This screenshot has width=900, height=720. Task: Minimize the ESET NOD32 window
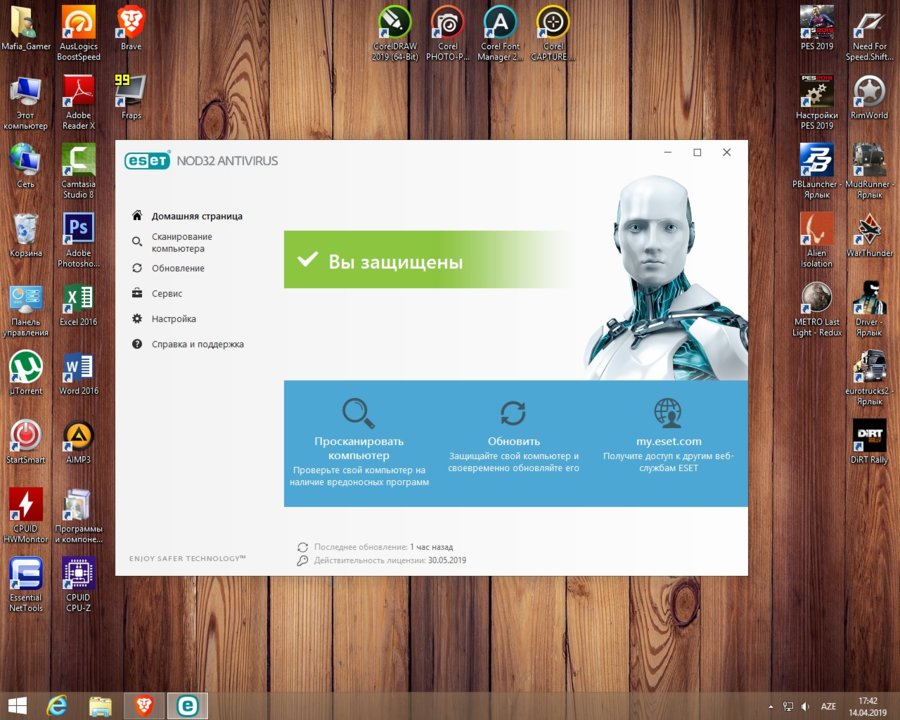tap(668, 152)
